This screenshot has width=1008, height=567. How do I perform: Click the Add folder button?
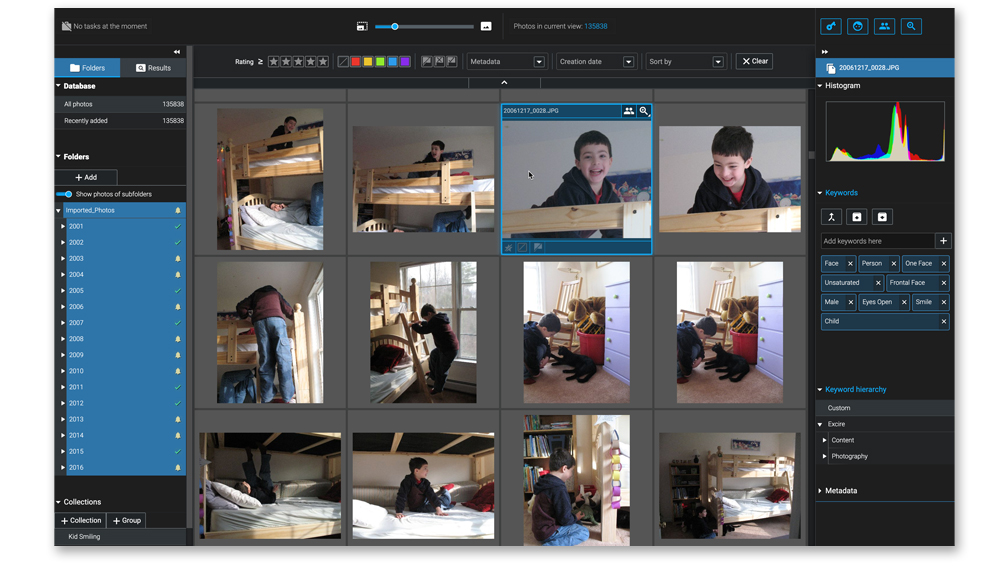86,177
